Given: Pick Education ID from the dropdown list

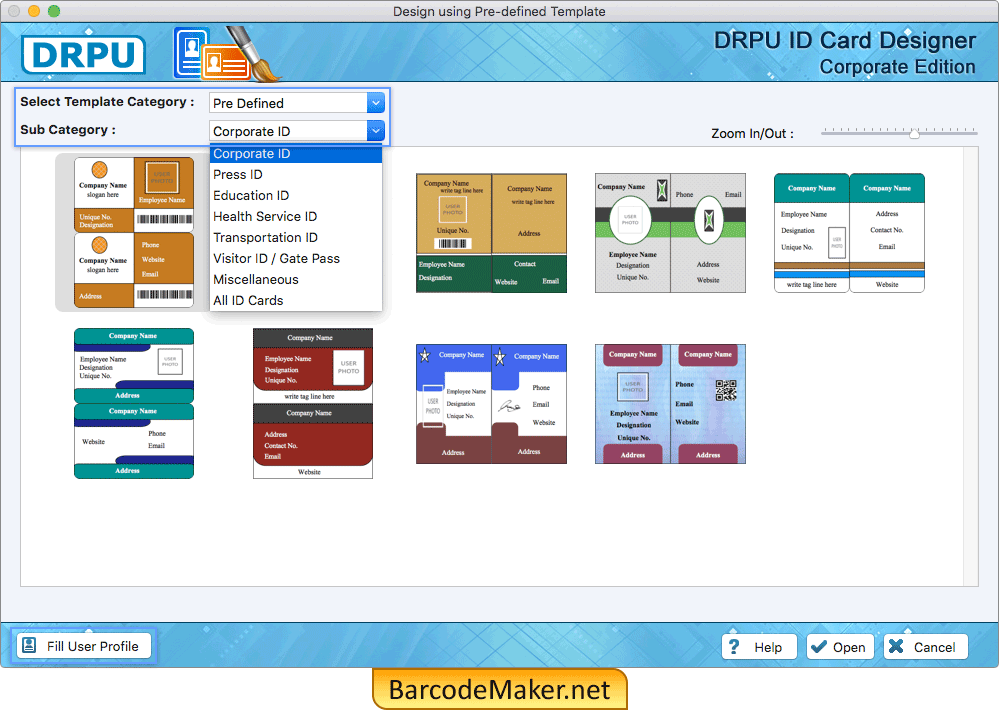Looking at the screenshot, I should coord(296,196).
